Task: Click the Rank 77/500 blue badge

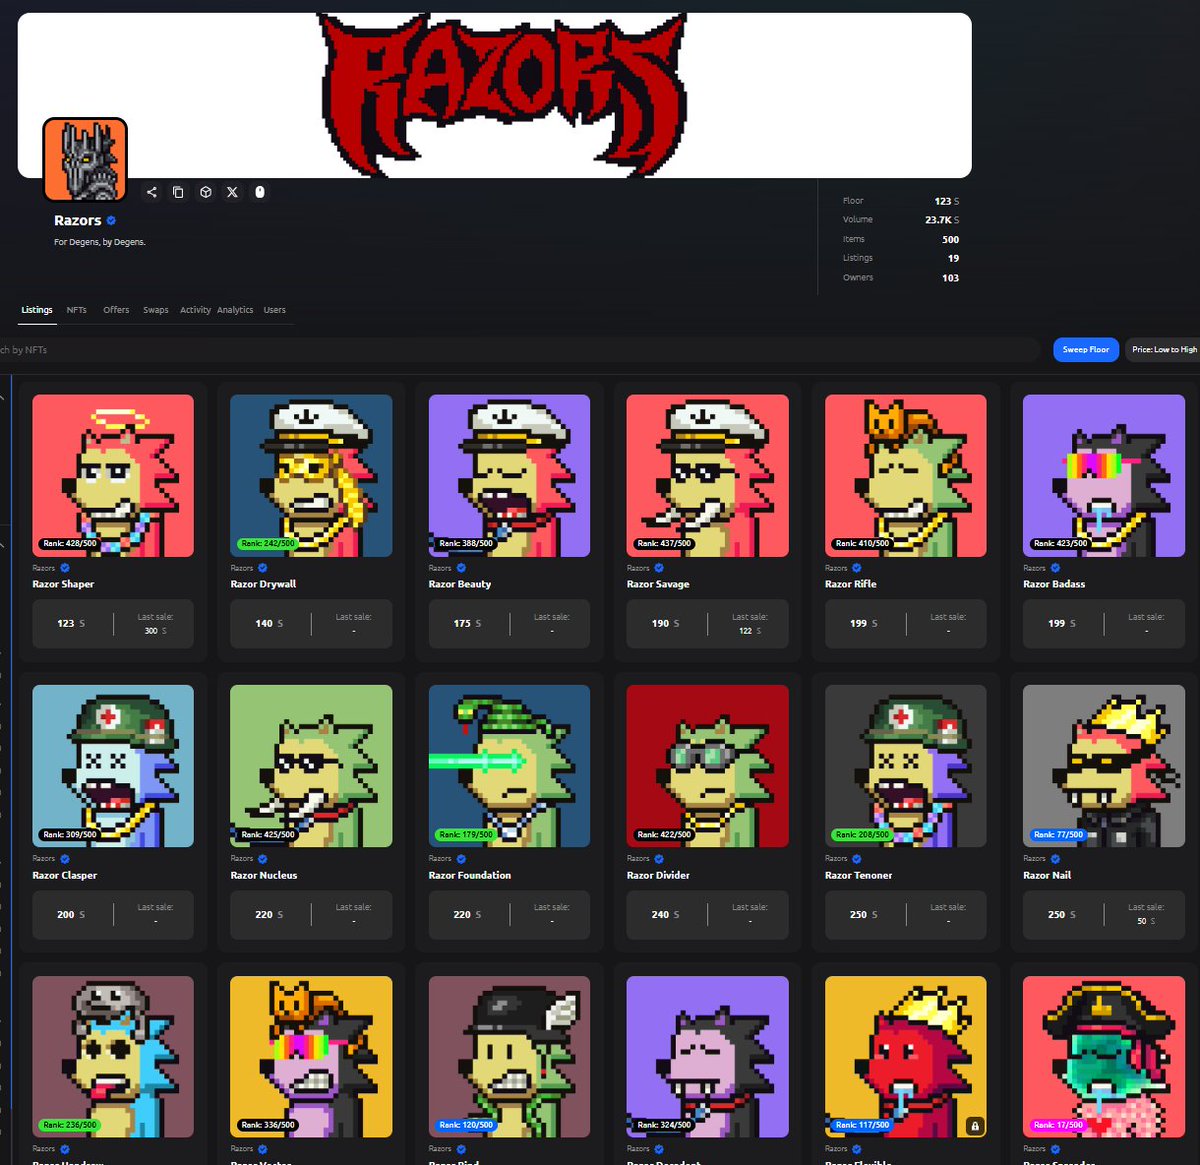Action: click(x=1058, y=834)
